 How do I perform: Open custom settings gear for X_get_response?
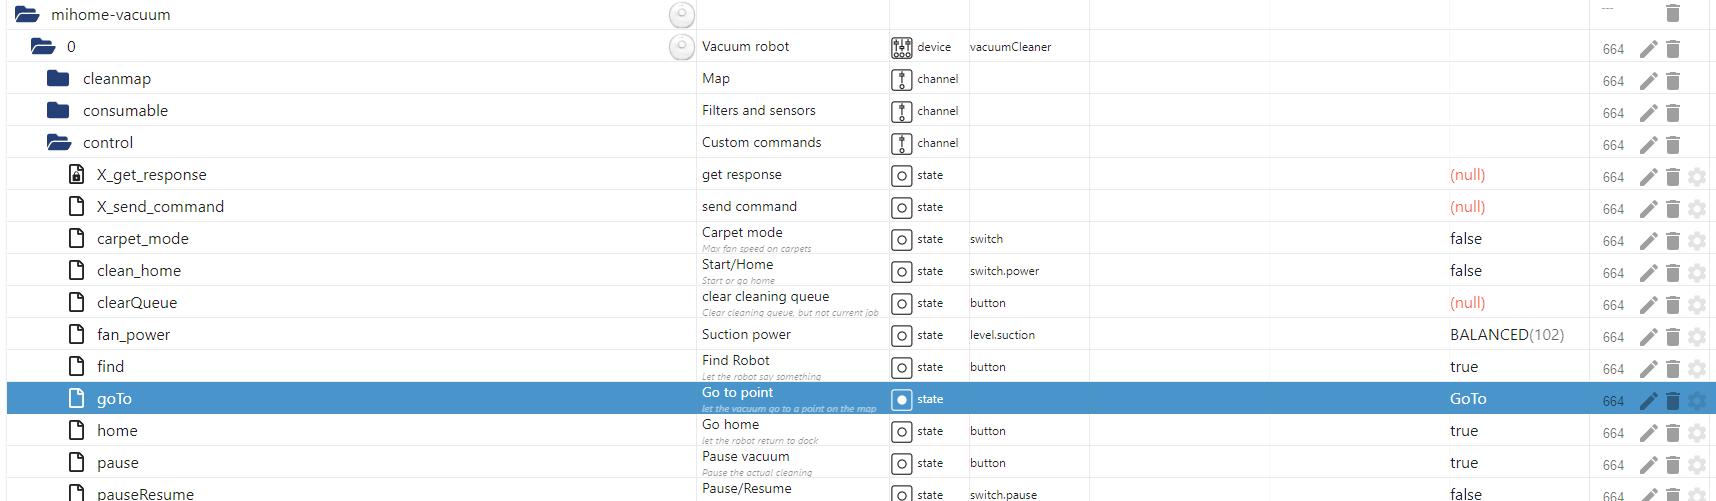point(1696,177)
